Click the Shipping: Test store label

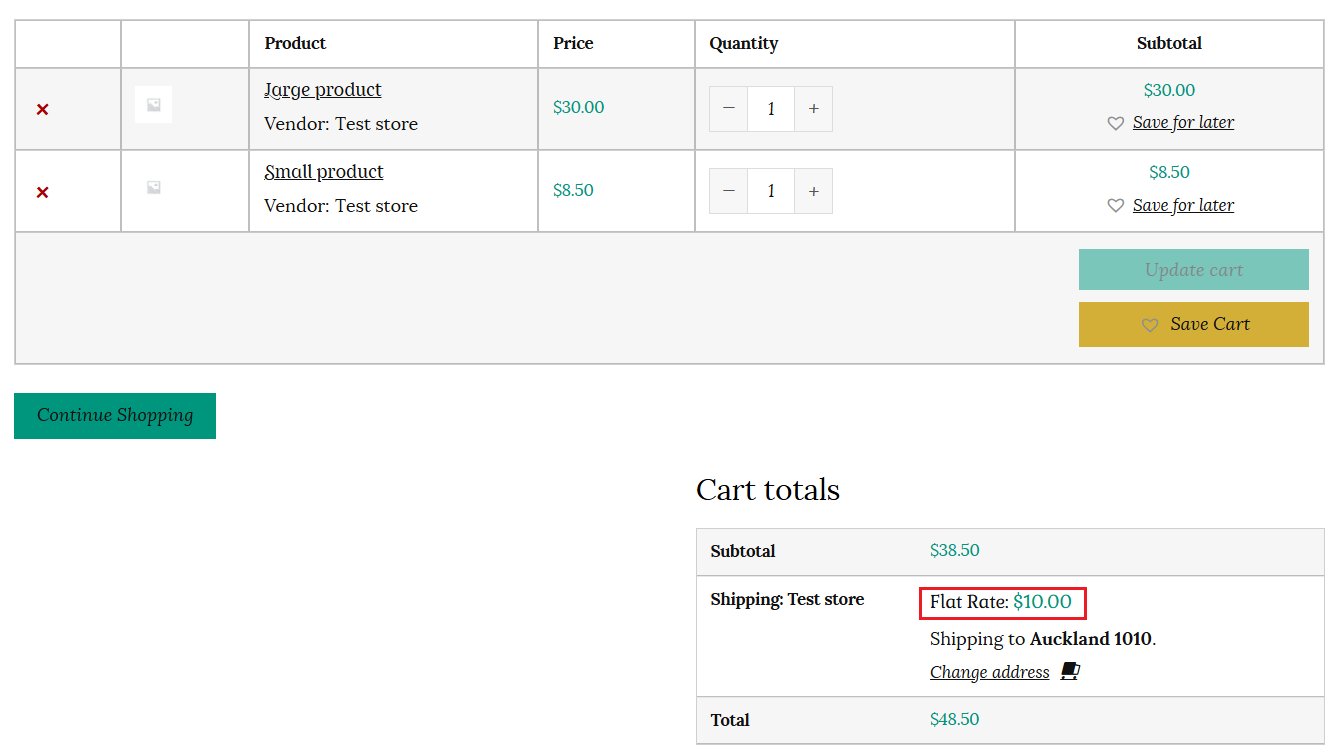click(787, 599)
